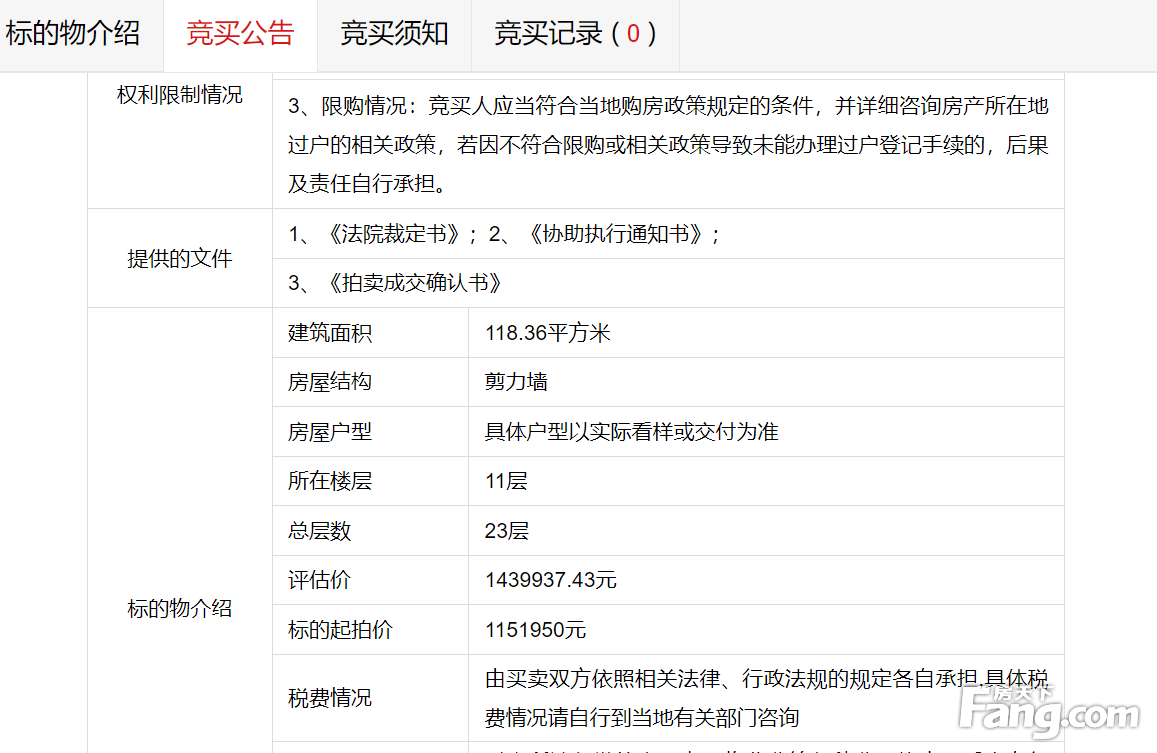This screenshot has height=753, width=1157.
Task: Click the 《法院裁定书》 document name
Action: (394, 234)
